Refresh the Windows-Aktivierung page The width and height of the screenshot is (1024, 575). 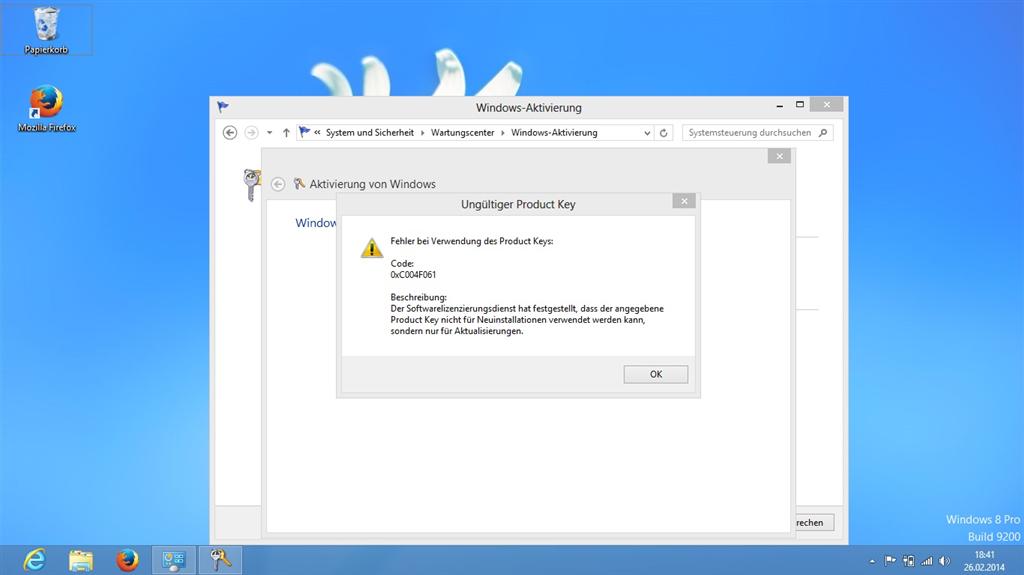pos(664,133)
